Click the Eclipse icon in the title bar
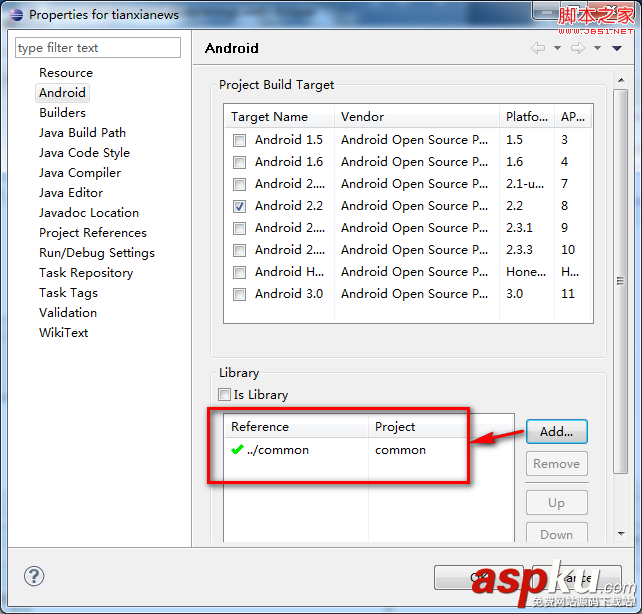The image size is (642, 614). click(16, 15)
